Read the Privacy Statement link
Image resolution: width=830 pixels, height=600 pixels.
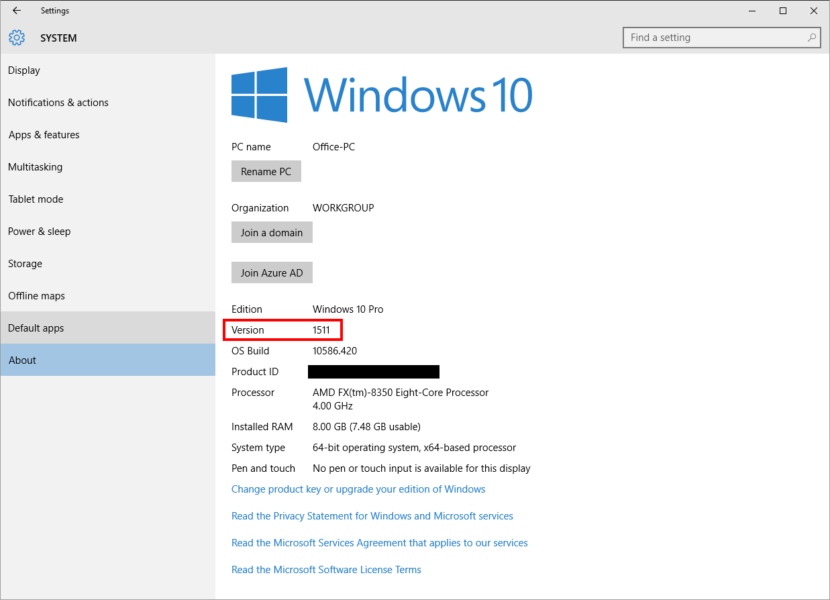(372, 516)
